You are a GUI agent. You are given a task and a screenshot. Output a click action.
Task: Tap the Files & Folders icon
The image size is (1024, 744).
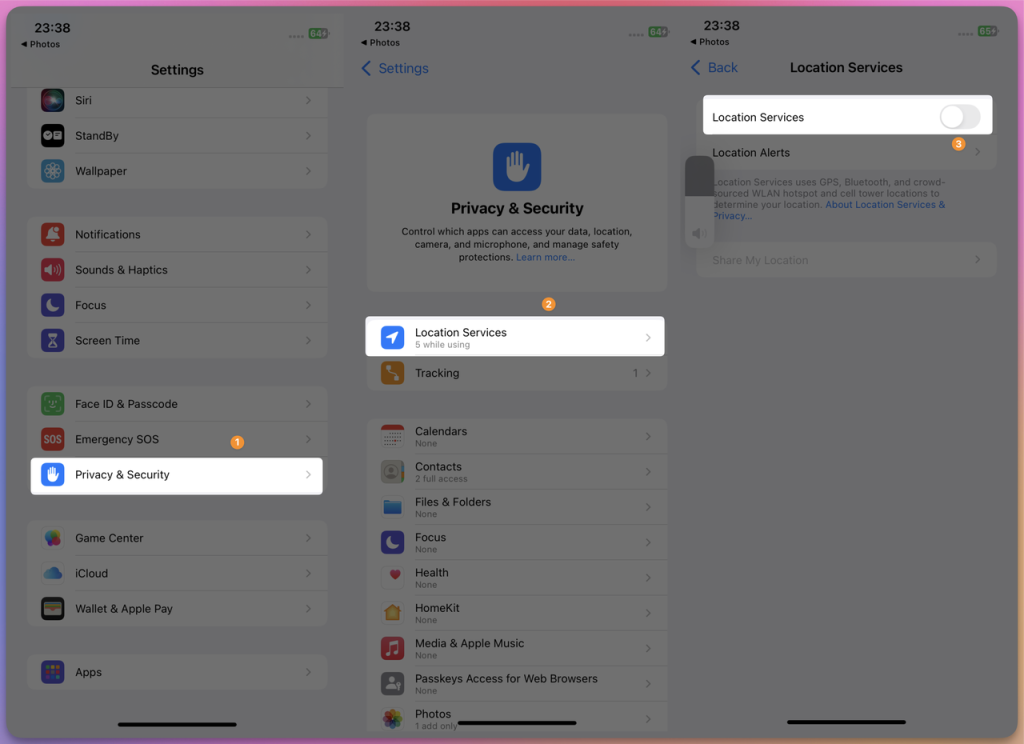[392, 507]
